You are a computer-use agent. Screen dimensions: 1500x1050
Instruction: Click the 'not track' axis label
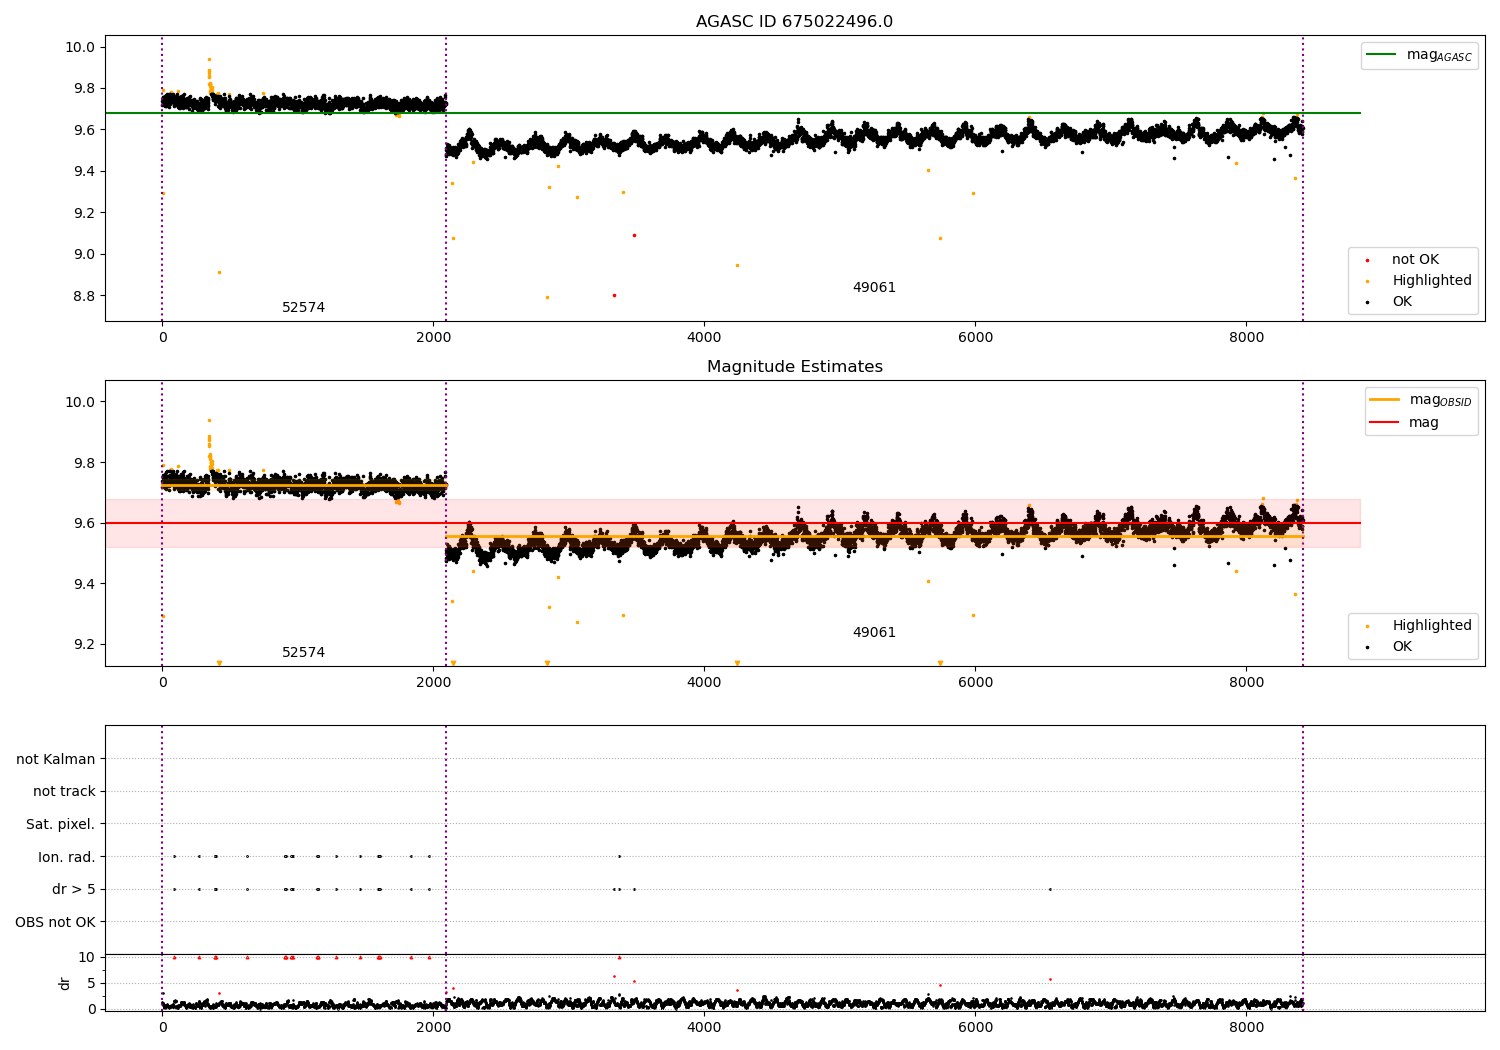click(x=64, y=792)
